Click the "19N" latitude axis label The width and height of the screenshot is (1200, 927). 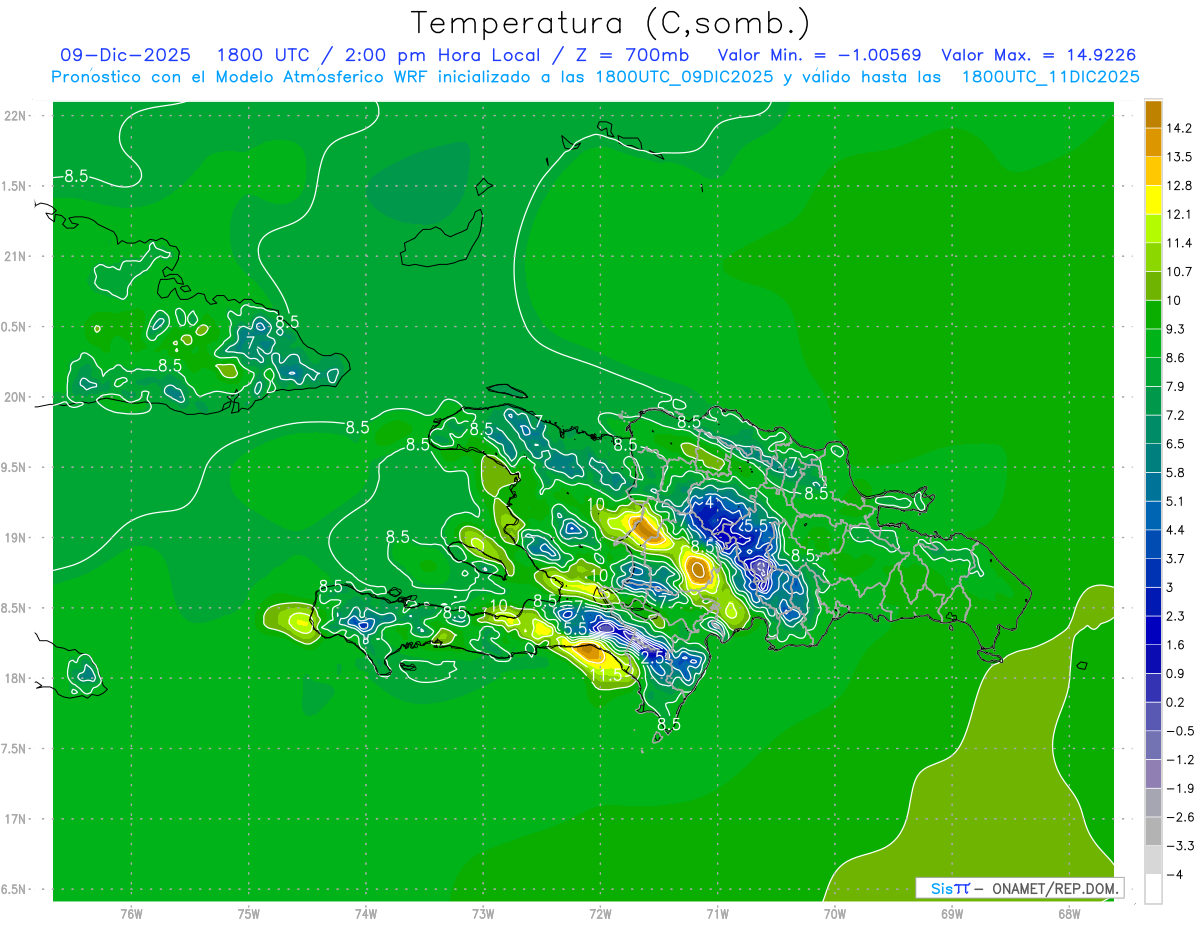pos(15,538)
